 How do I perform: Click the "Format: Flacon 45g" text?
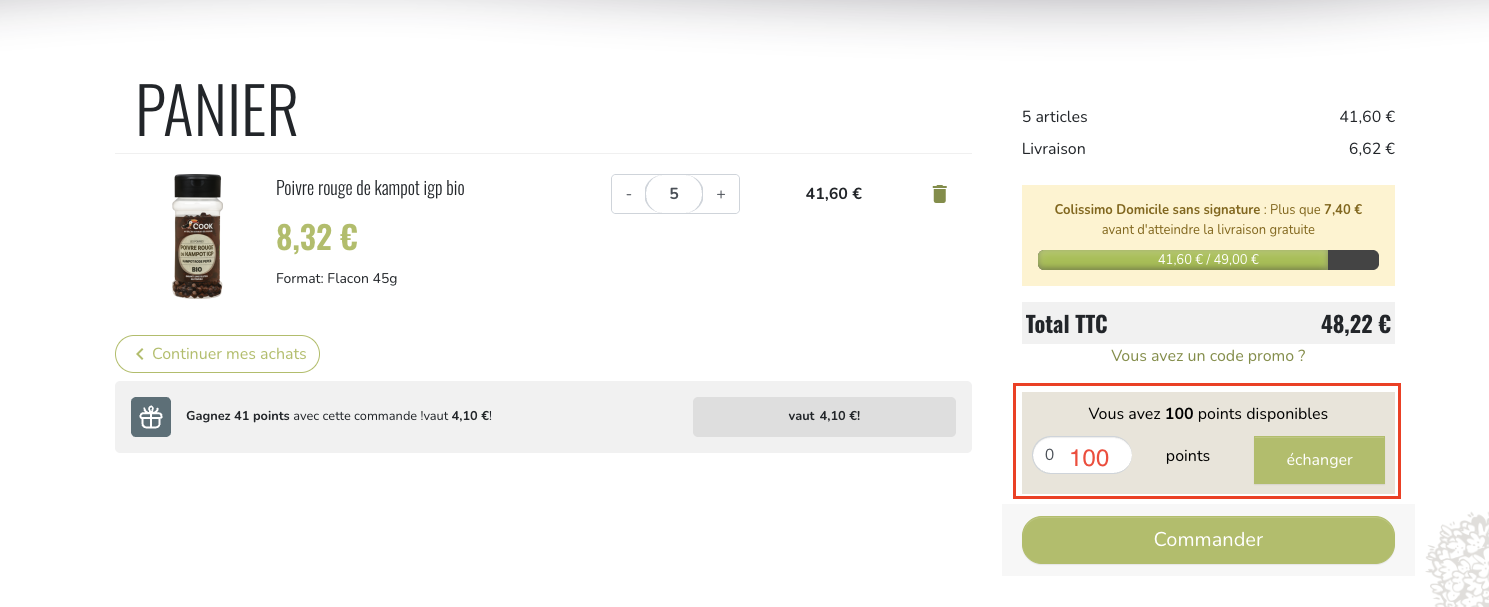pos(336,278)
